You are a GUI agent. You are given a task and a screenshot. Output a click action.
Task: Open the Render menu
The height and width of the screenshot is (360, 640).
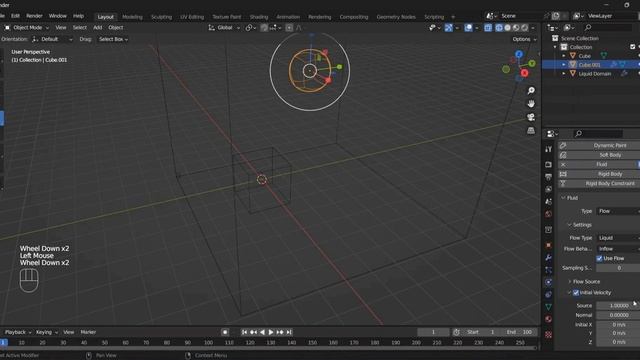(34, 16)
